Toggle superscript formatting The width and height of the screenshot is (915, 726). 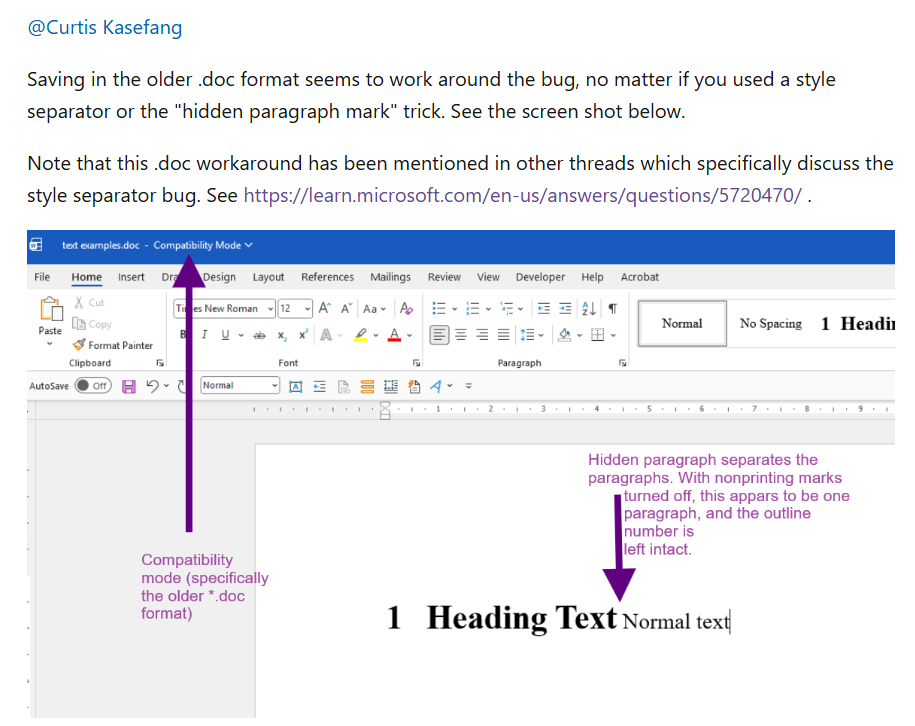(x=303, y=334)
